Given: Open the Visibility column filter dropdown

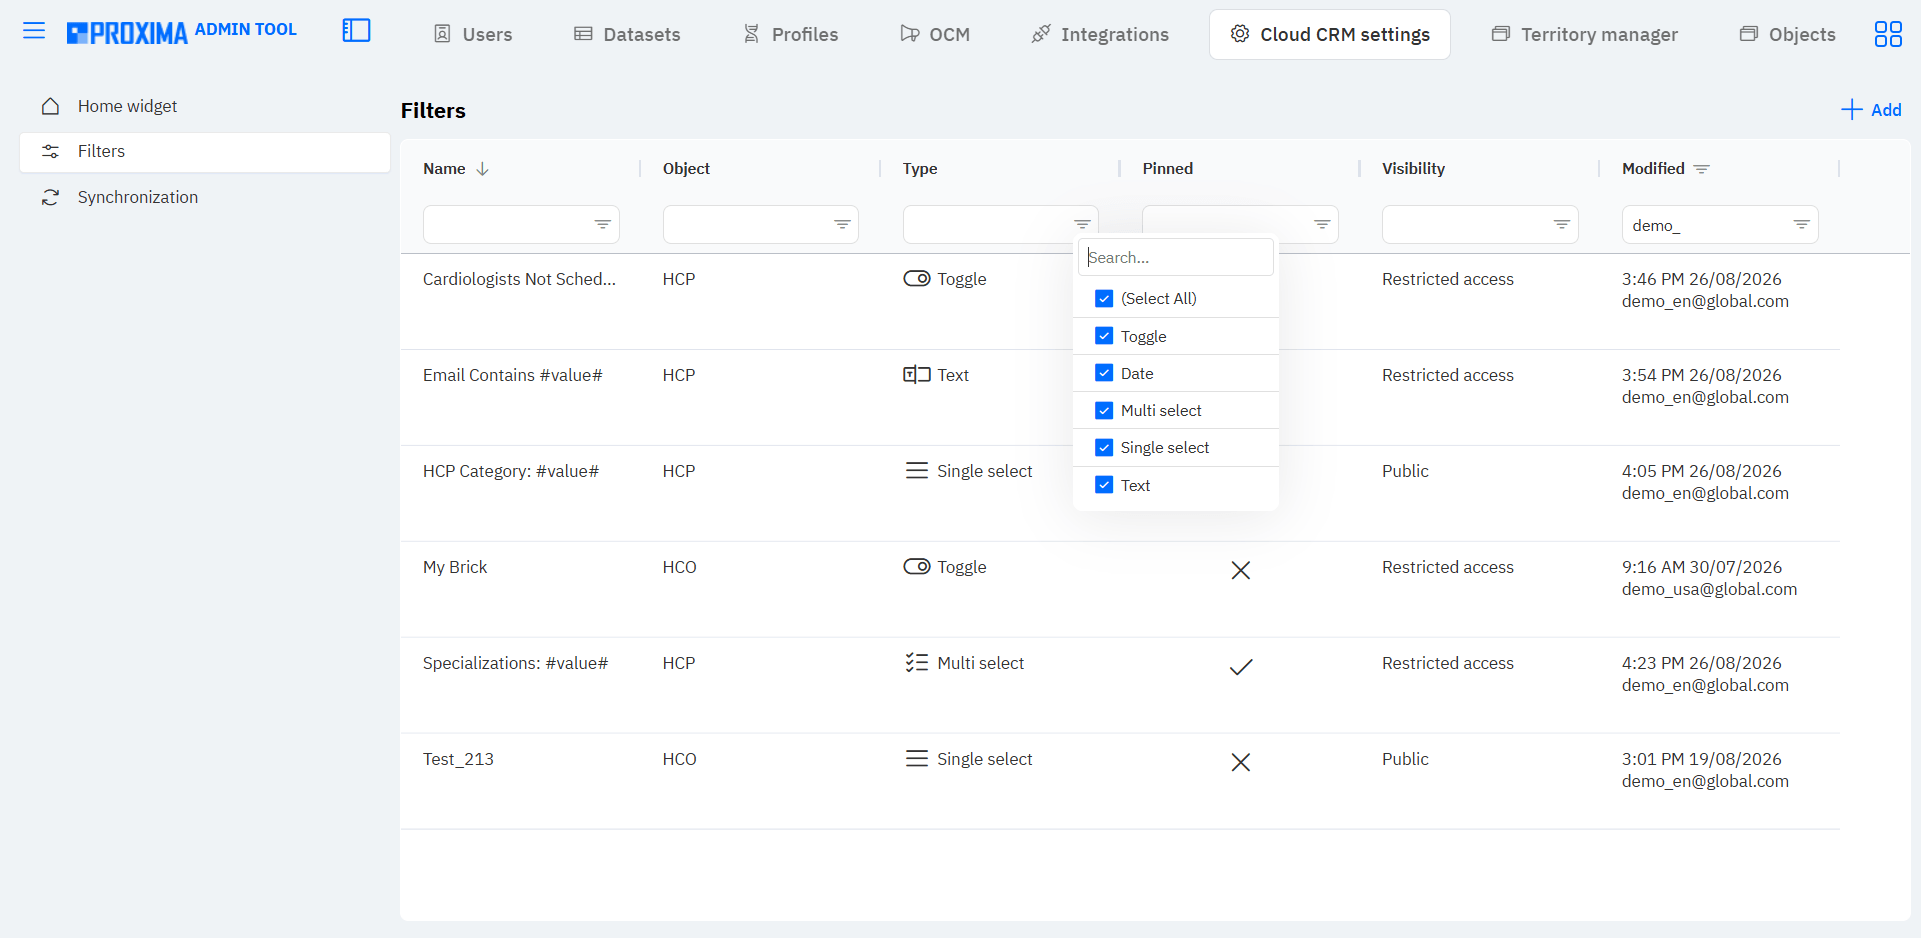Looking at the screenshot, I should [1562, 224].
